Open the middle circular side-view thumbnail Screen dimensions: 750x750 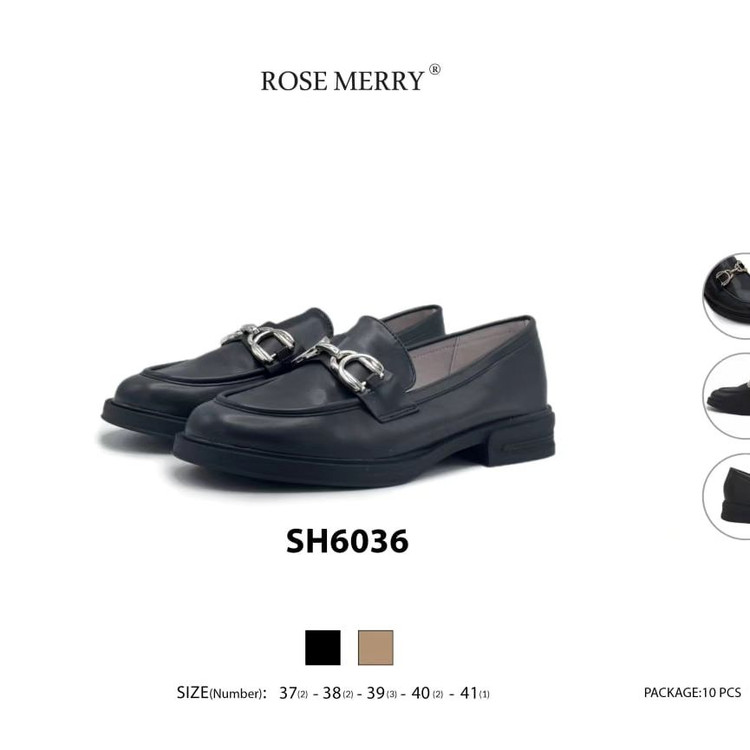click(x=727, y=396)
